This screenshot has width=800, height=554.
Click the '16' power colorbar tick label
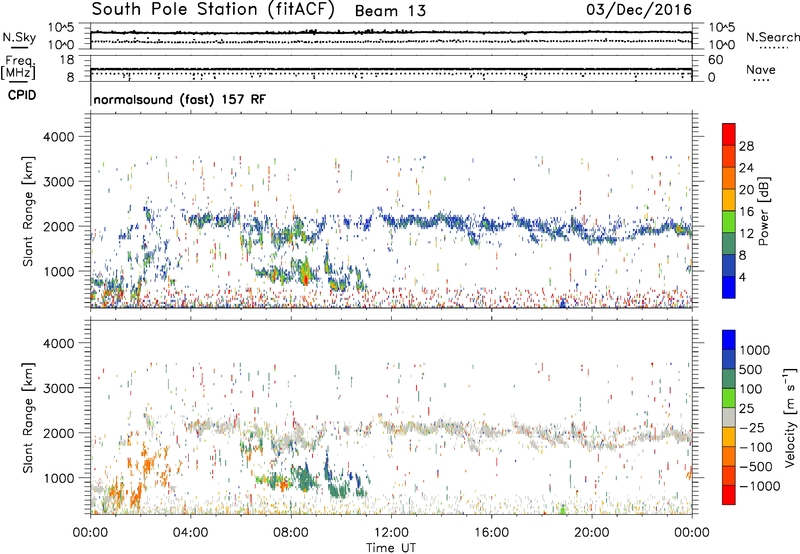pyautogui.click(x=746, y=212)
